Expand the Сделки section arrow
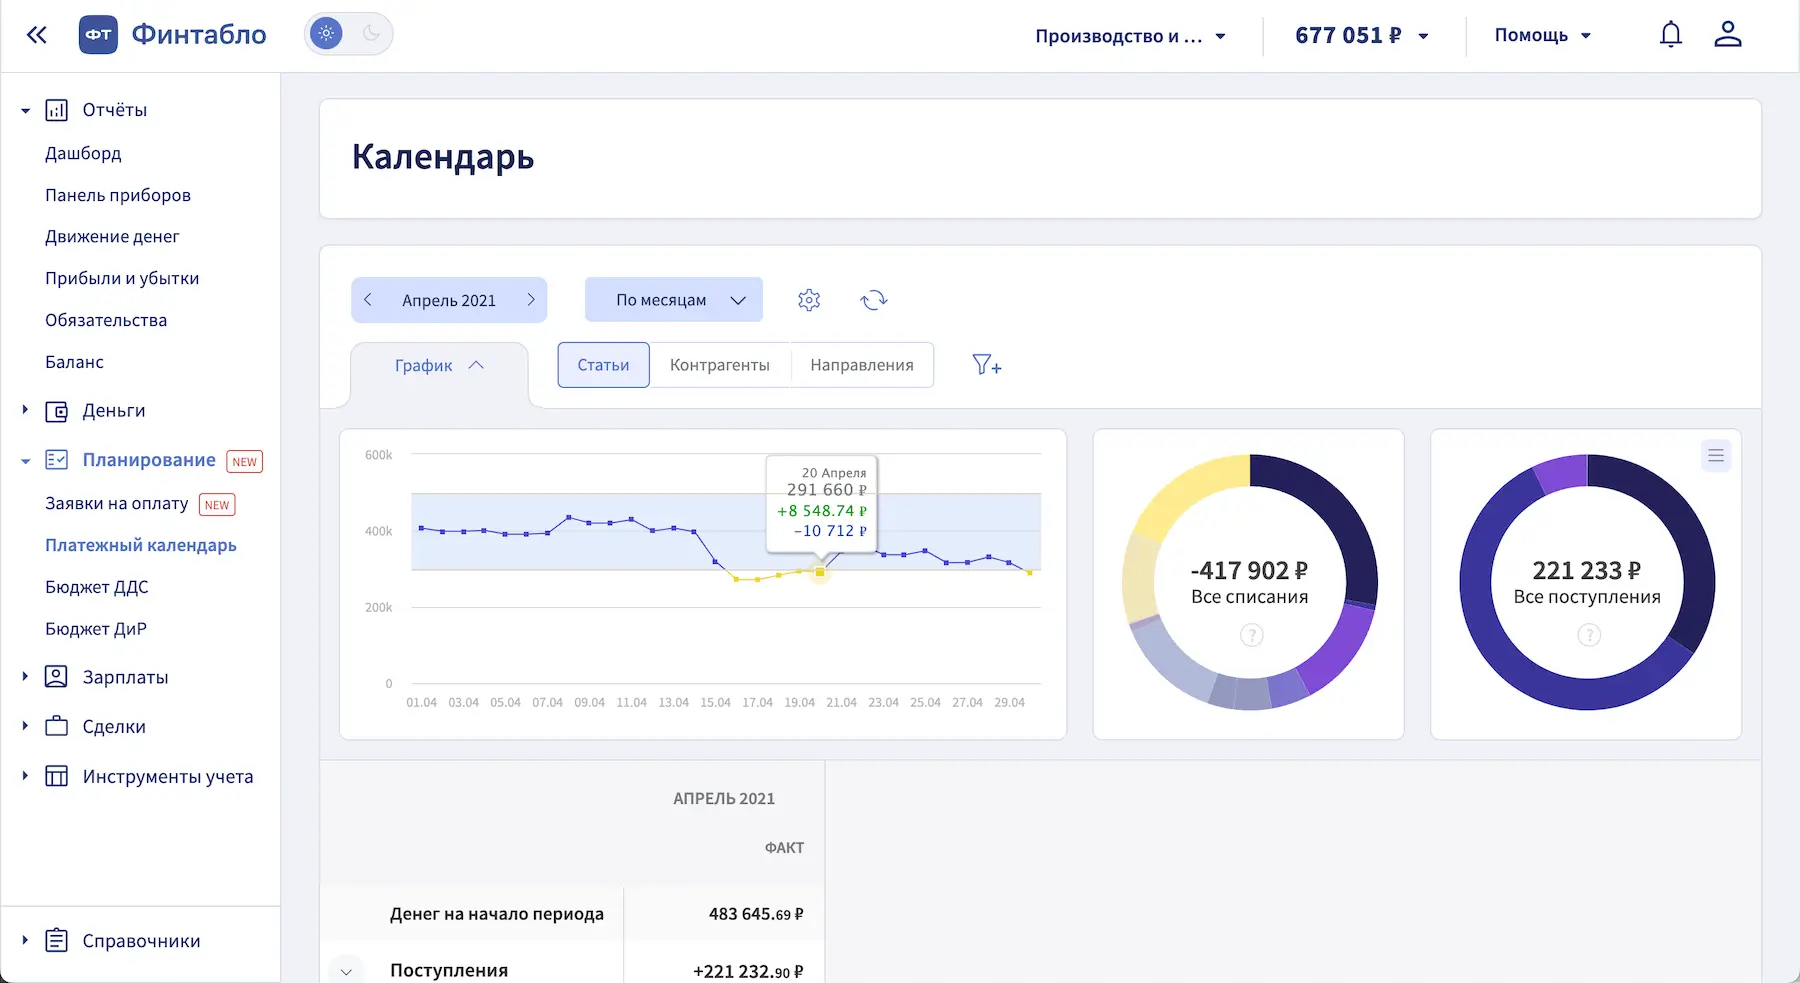 click(x=26, y=726)
